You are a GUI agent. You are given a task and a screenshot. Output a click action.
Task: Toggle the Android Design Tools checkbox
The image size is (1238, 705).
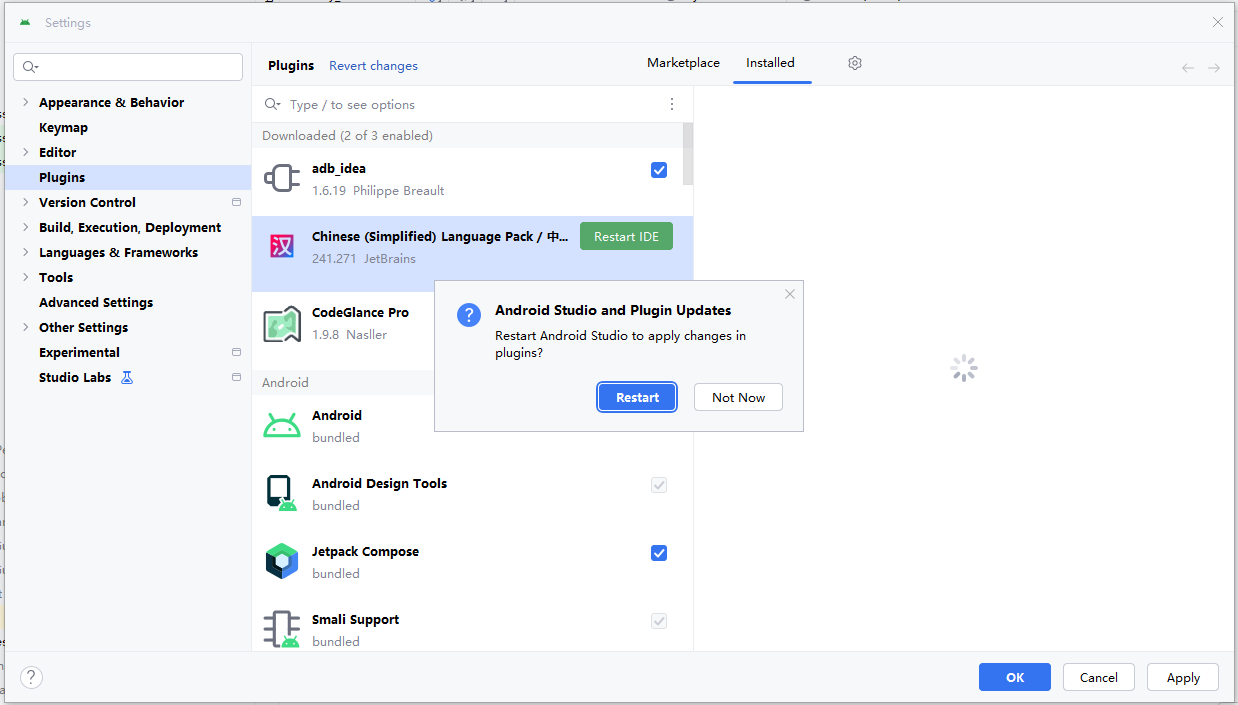[659, 485]
